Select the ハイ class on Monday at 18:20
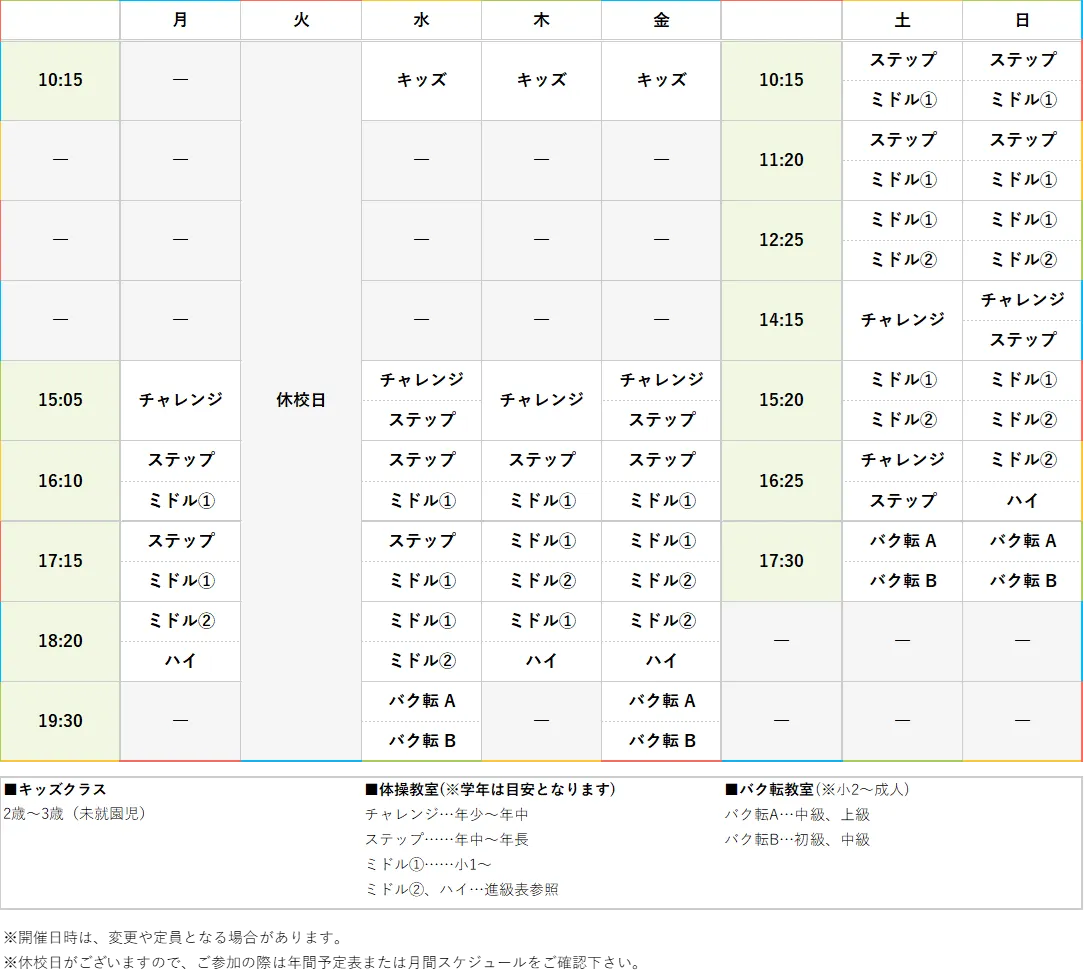The height and width of the screenshot is (977, 1084). pyautogui.click(x=180, y=661)
